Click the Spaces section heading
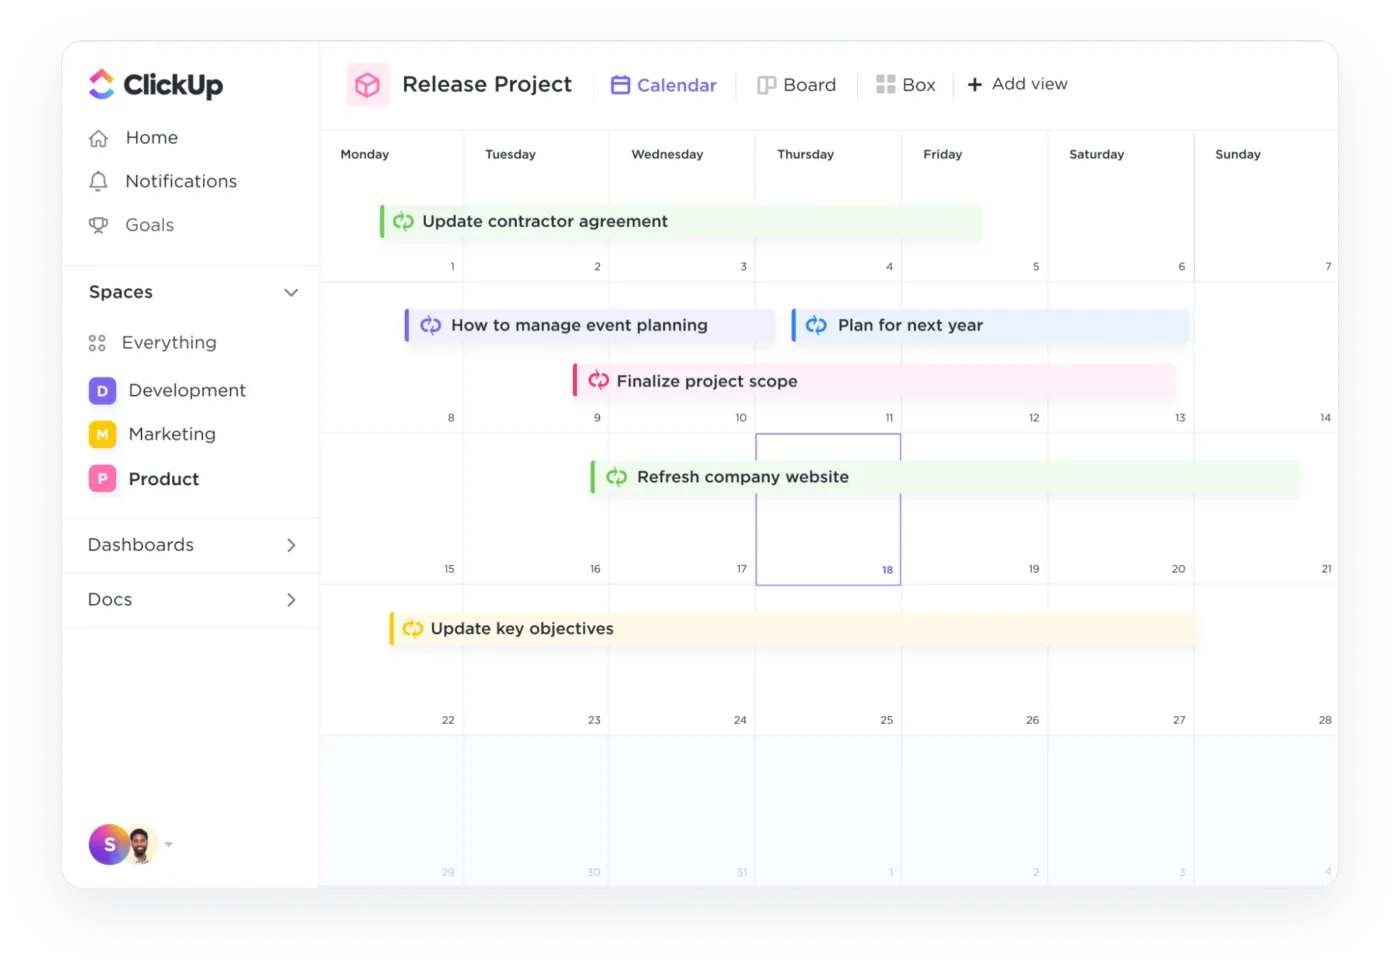The width and height of the screenshot is (1400, 971). pos(121,292)
